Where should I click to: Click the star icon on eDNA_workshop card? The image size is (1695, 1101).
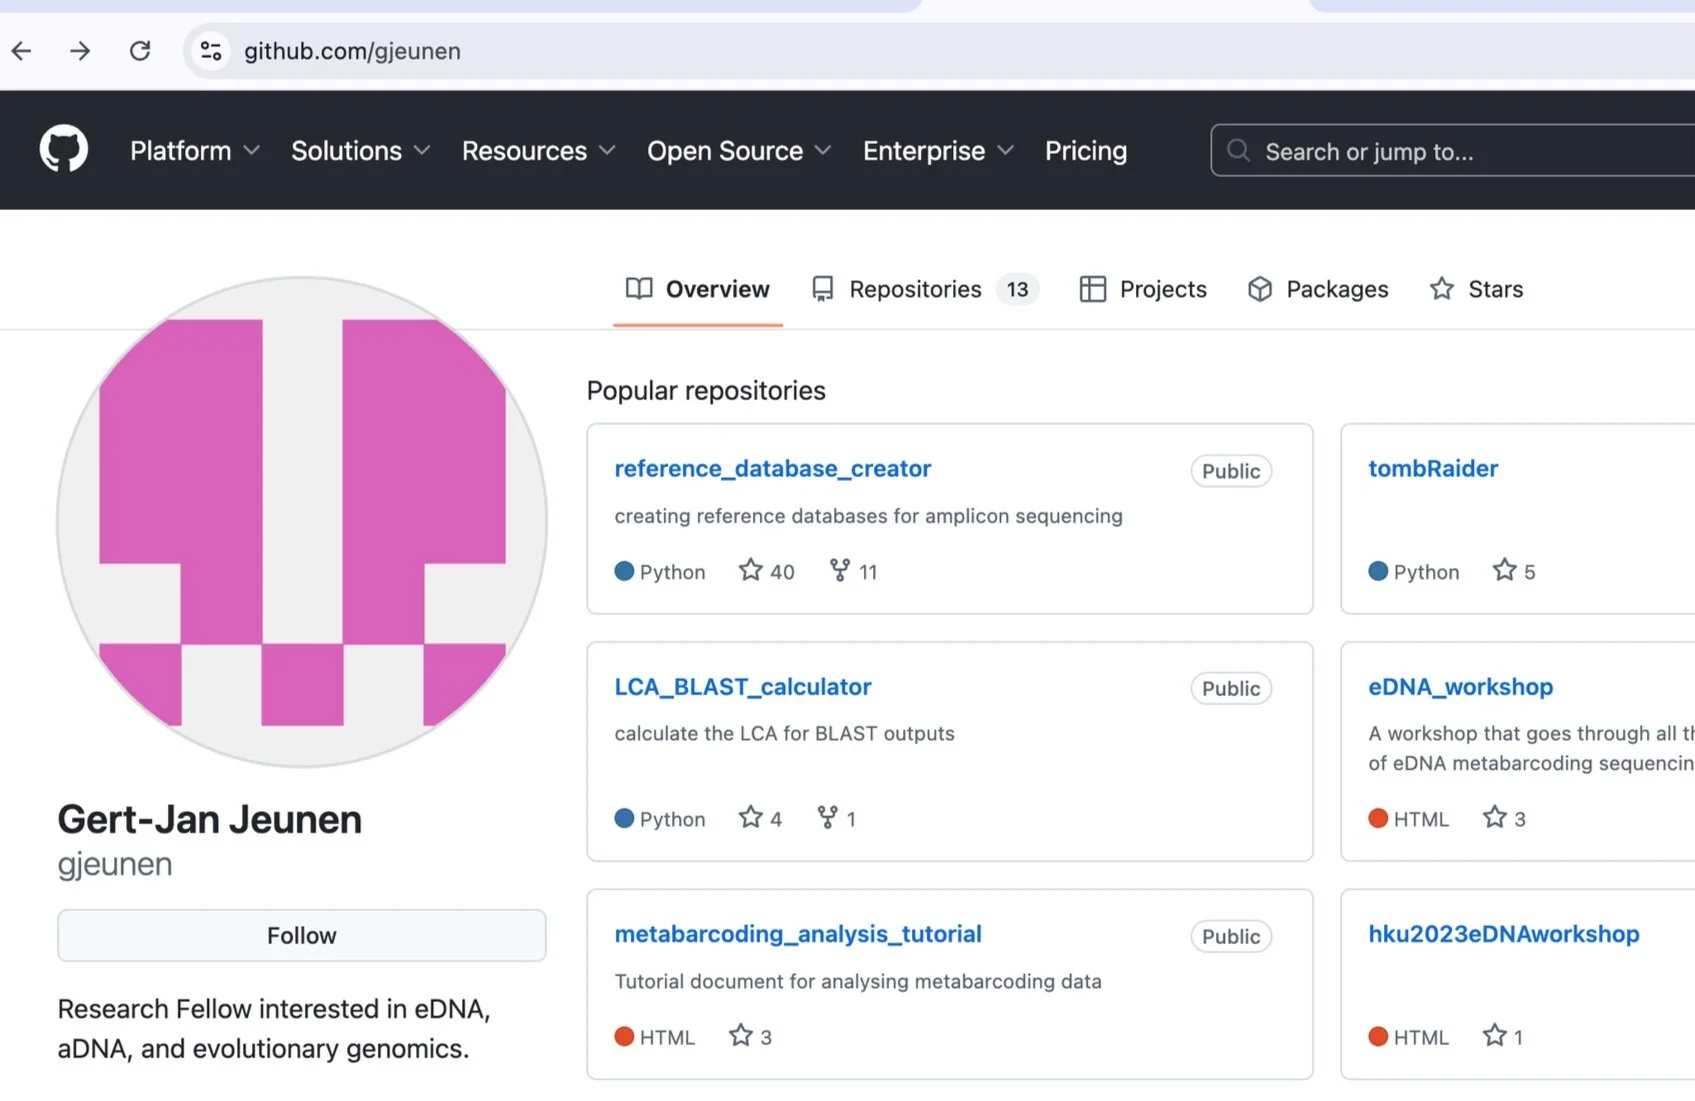(x=1494, y=817)
